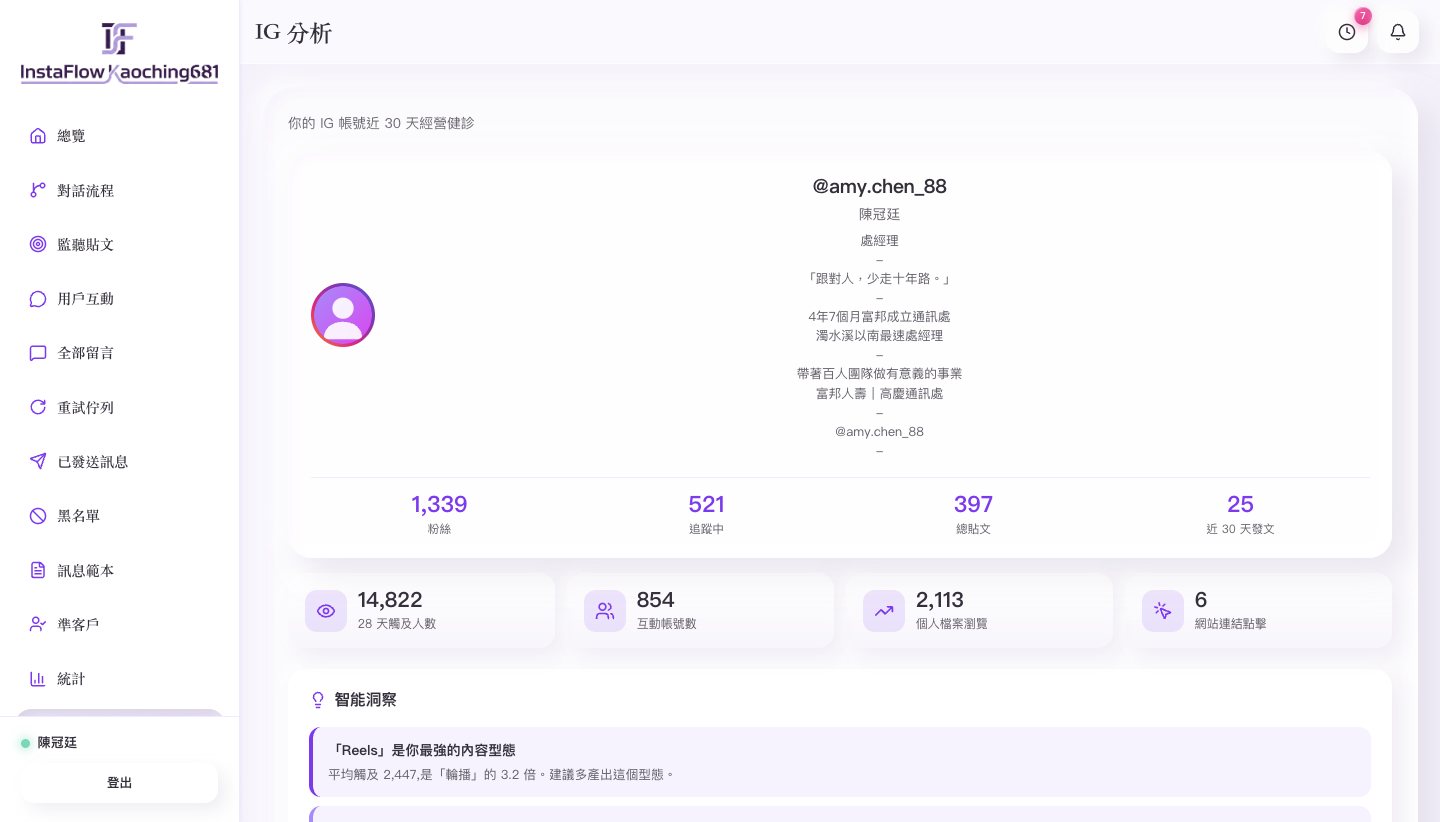This screenshot has height=822, width=1440.
Task: Click the chat bubble icon beside 用戶互動
Action: coord(38,299)
